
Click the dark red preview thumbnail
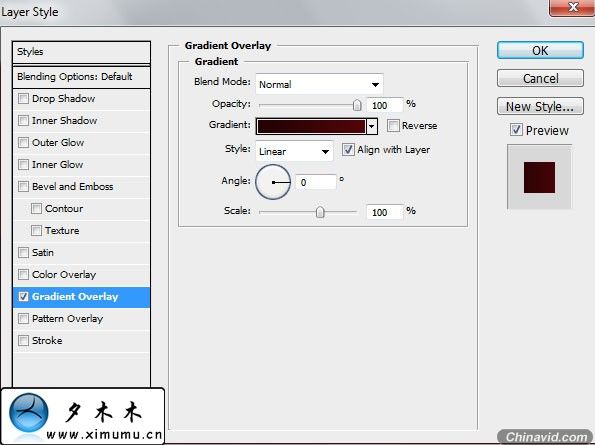tap(539, 177)
